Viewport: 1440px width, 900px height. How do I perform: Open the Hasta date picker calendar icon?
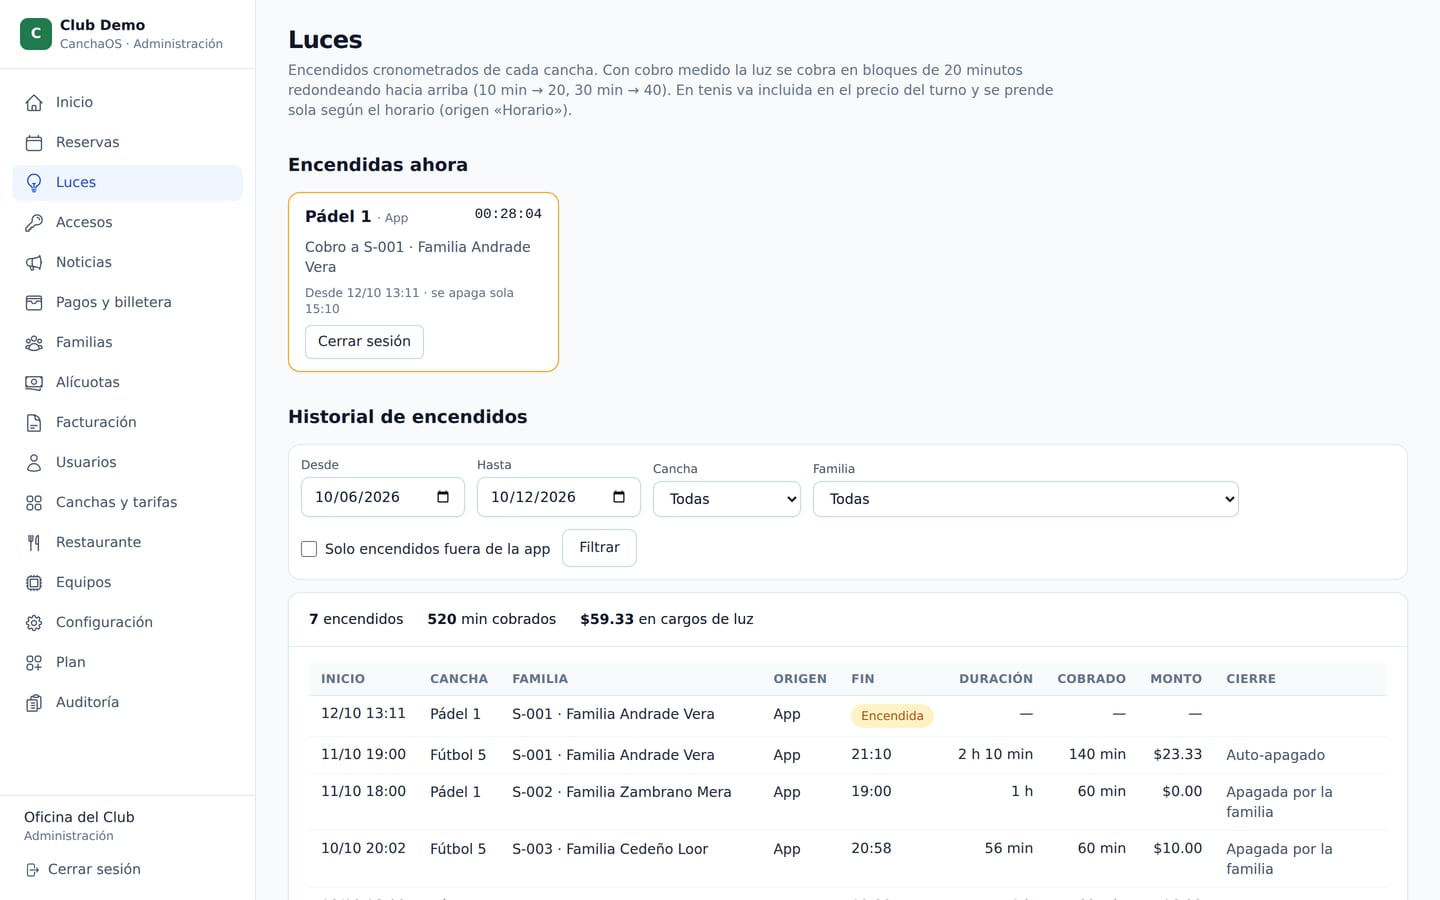(619, 497)
